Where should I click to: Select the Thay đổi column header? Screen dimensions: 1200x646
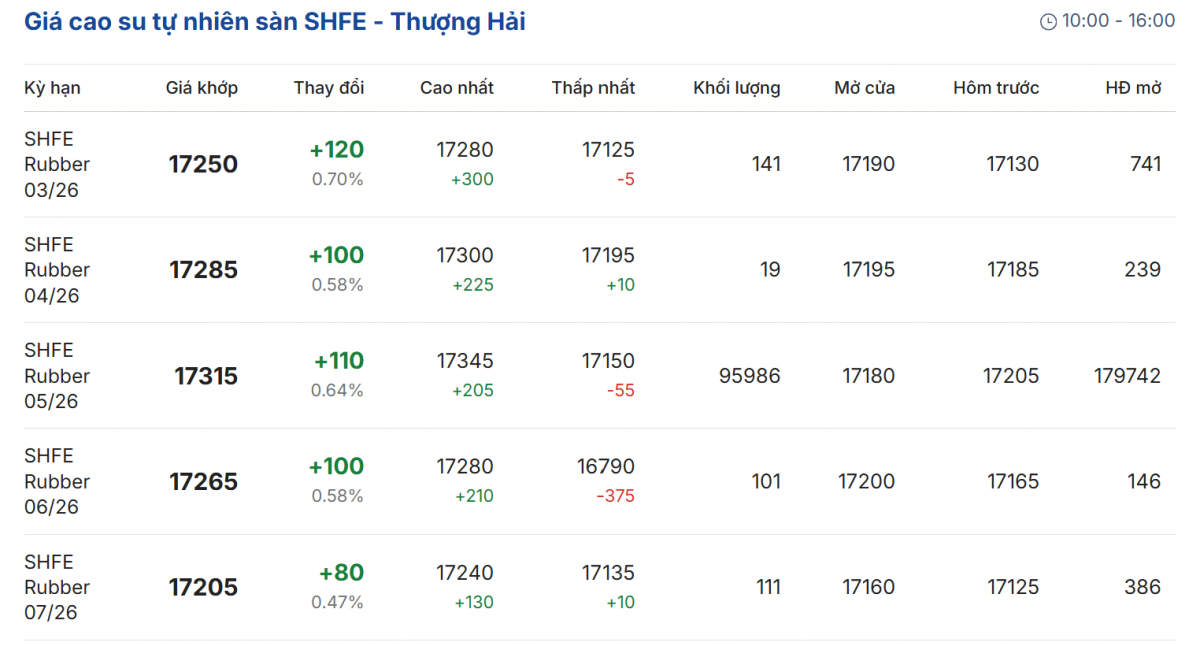tap(329, 88)
